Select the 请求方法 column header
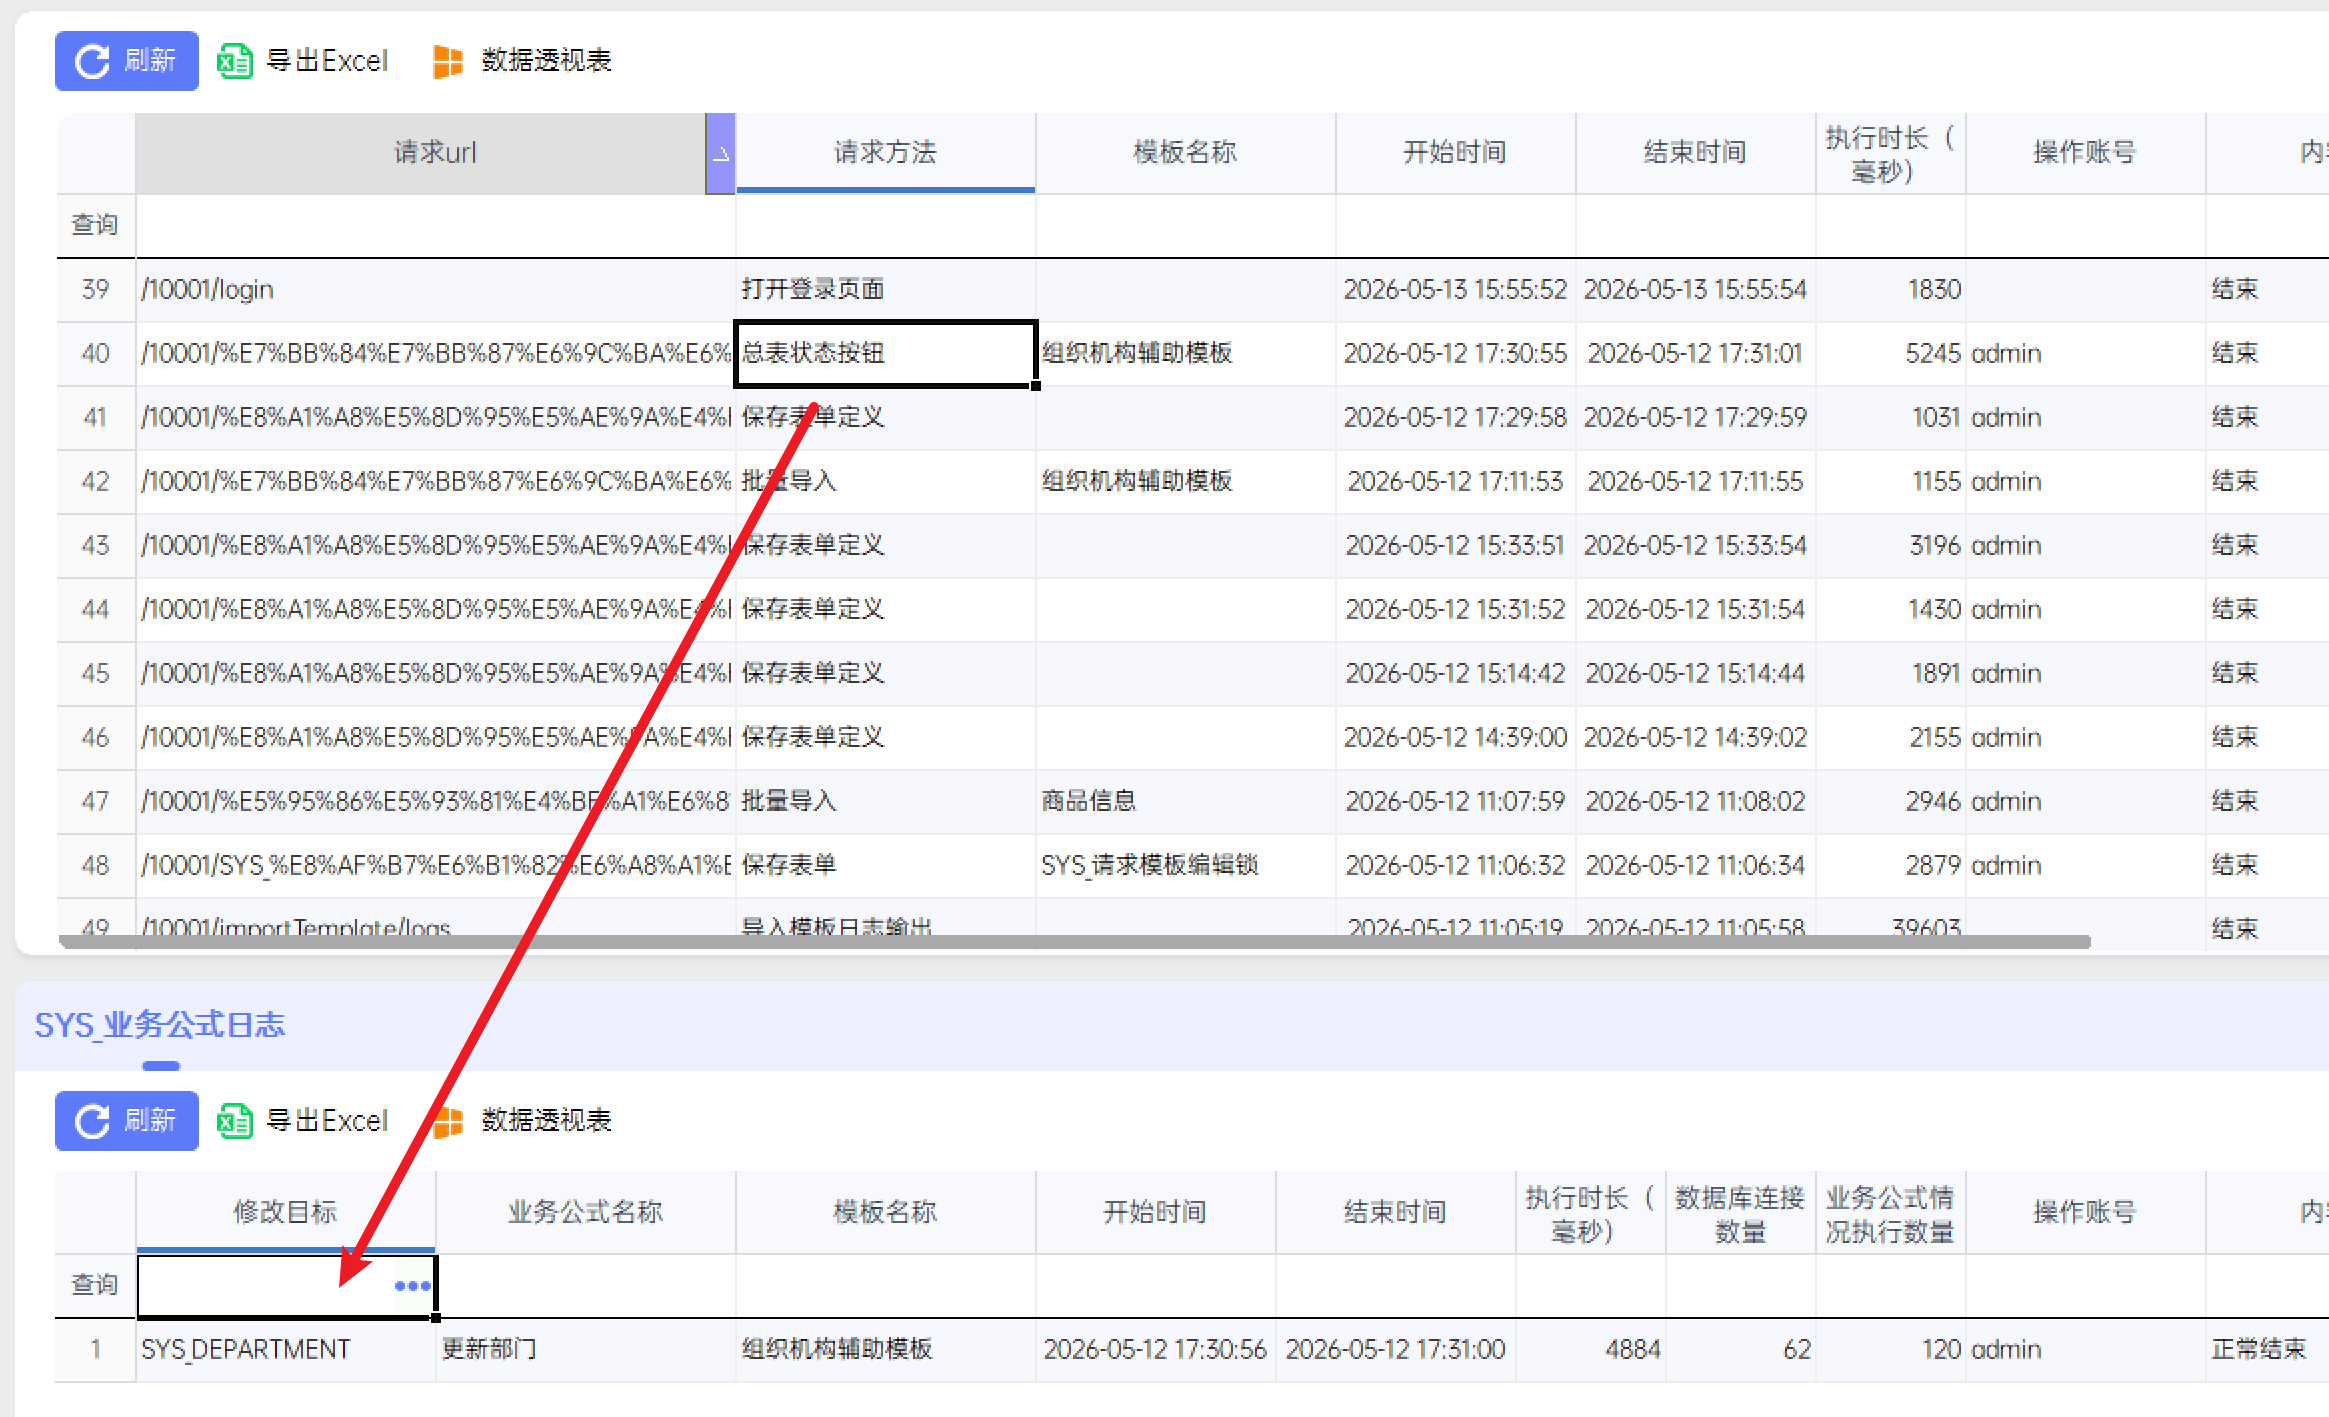 pos(885,153)
